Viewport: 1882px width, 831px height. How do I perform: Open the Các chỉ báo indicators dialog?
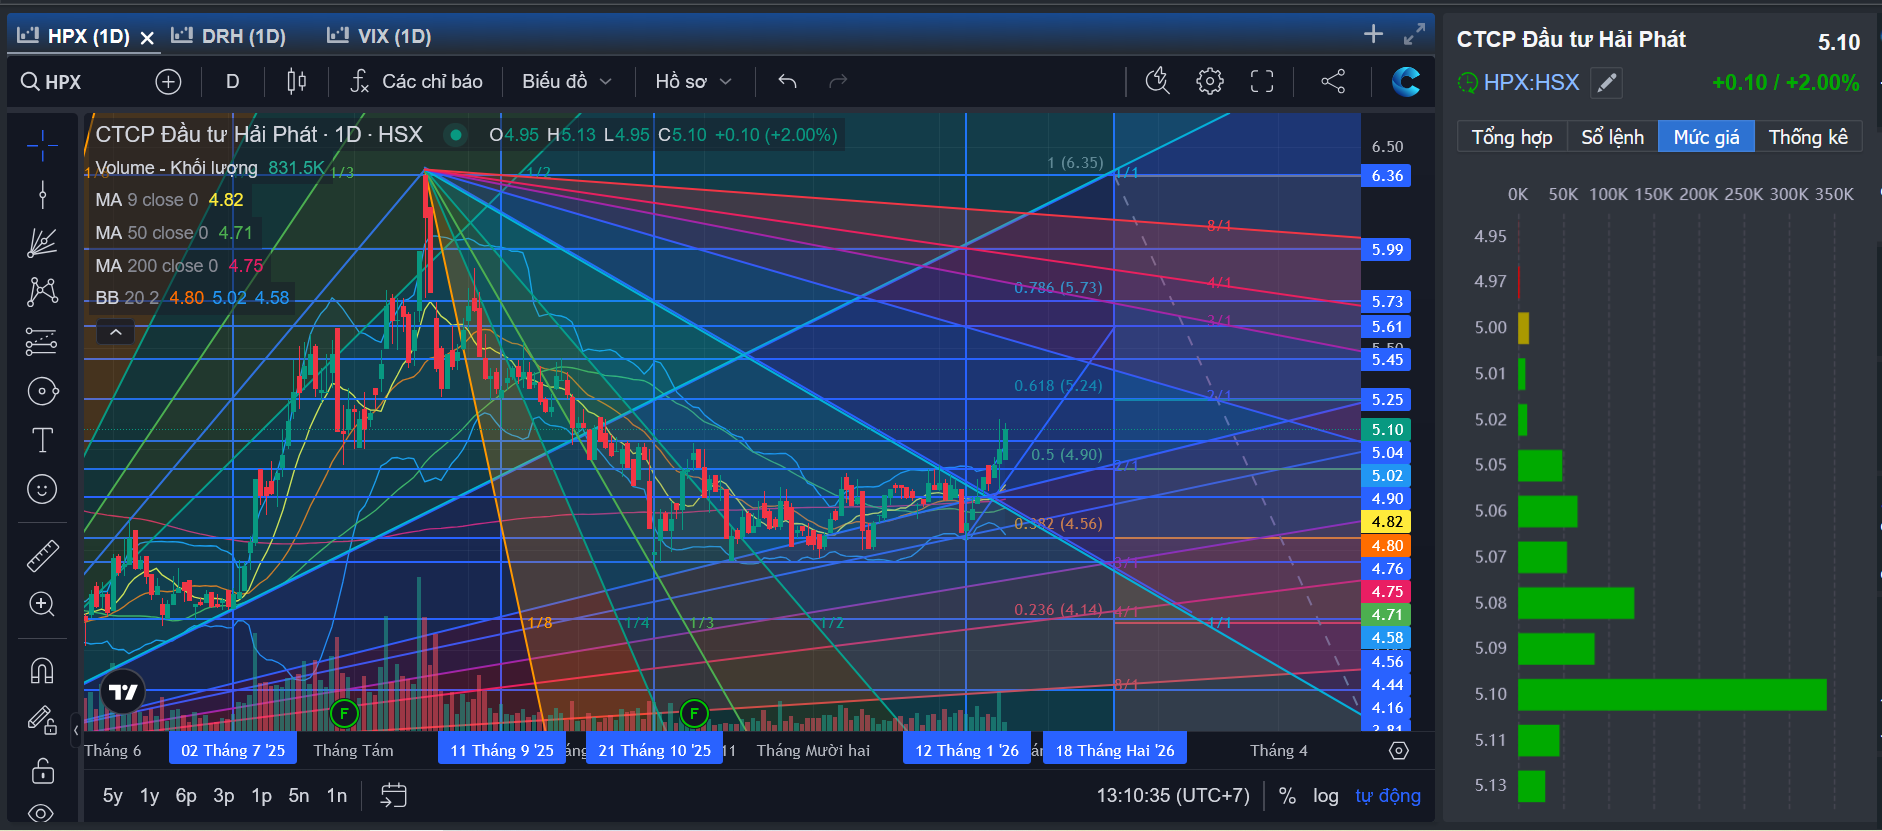coord(416,82)
